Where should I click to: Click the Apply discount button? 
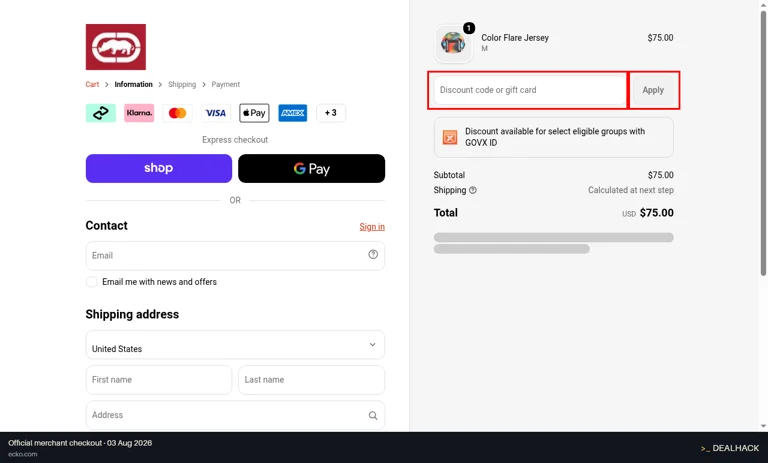[653, 90]
